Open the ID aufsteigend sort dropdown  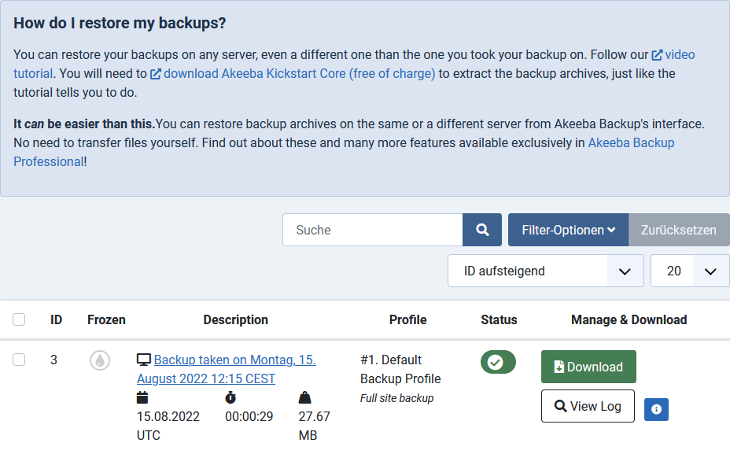coord(545,271)
